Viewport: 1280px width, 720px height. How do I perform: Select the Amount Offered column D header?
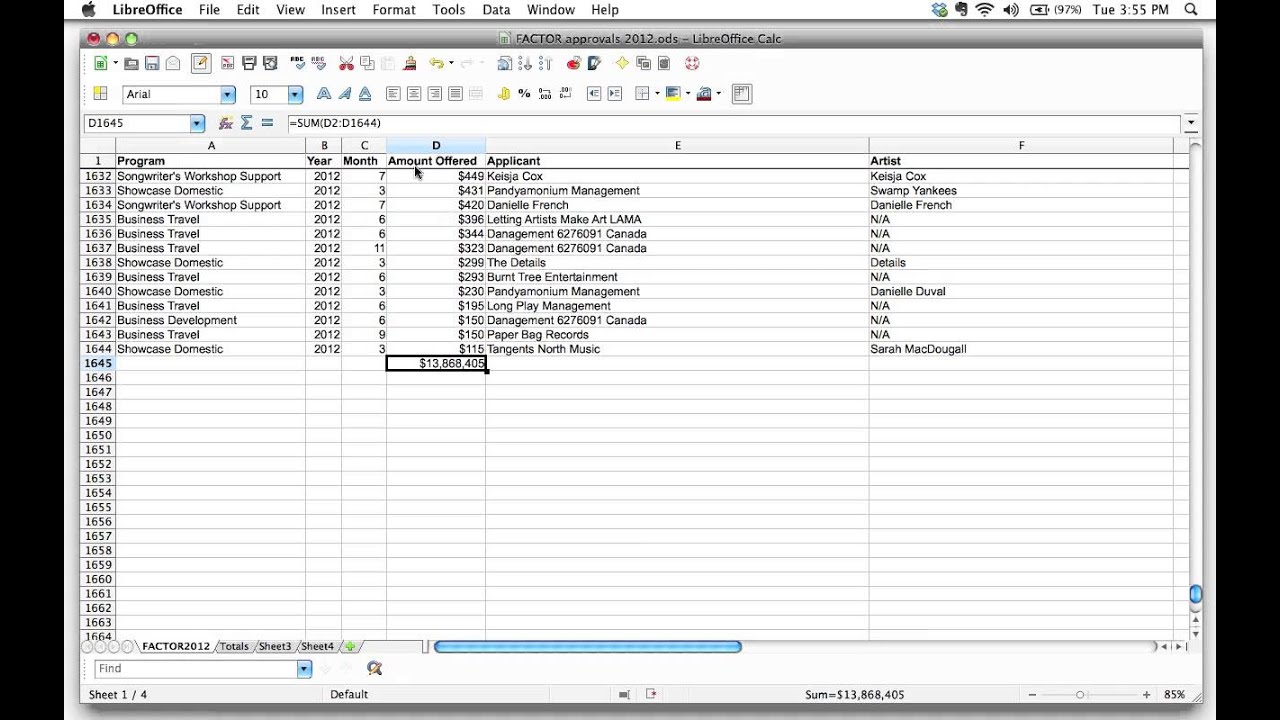tap(436, 146)
